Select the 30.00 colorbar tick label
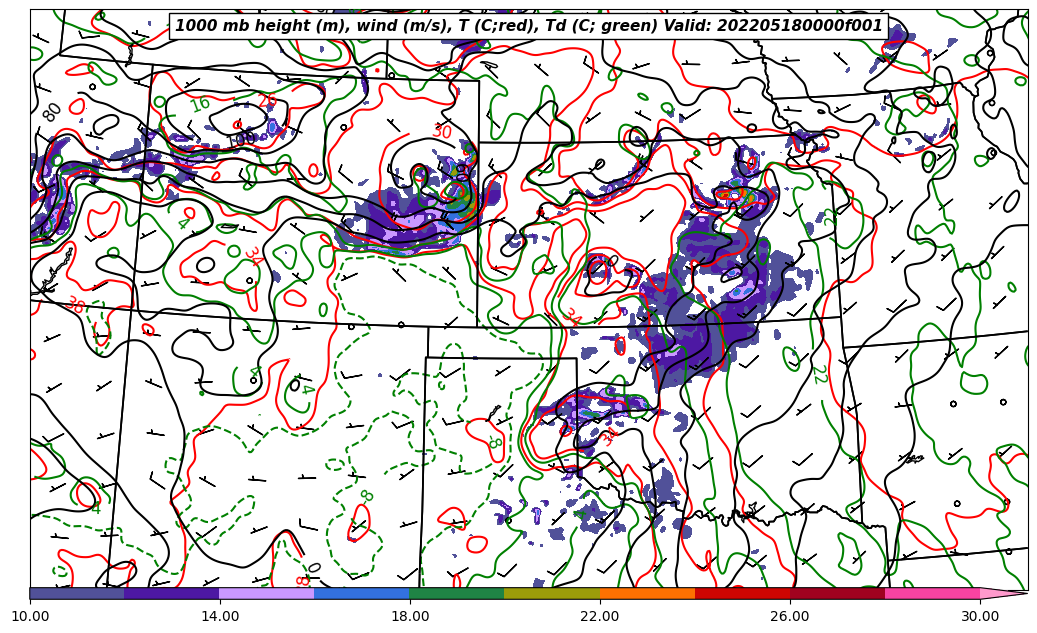 (x=980, y=616)
